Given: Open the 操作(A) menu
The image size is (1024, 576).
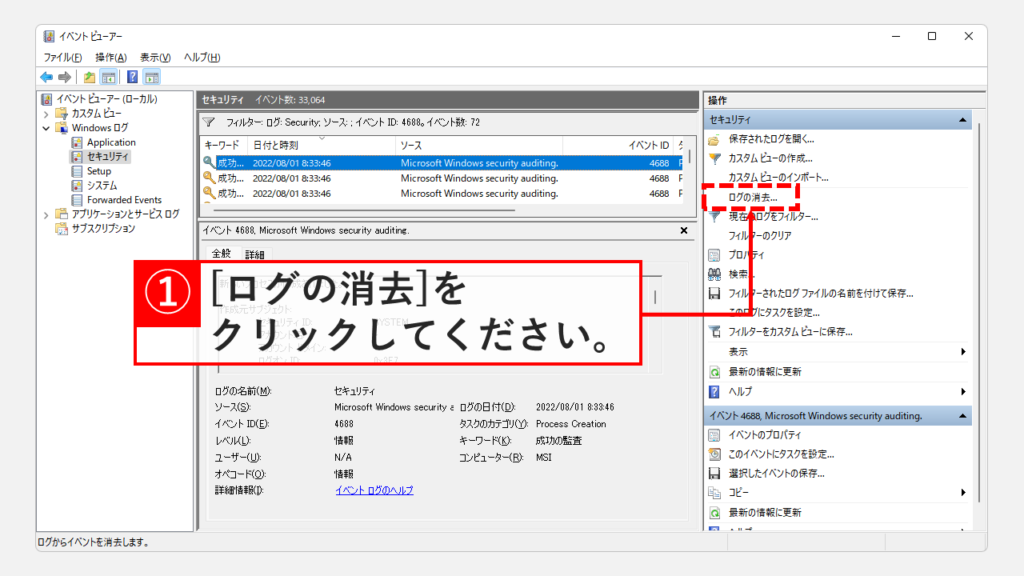Looking at the screenshot, I should pos(111,57).
